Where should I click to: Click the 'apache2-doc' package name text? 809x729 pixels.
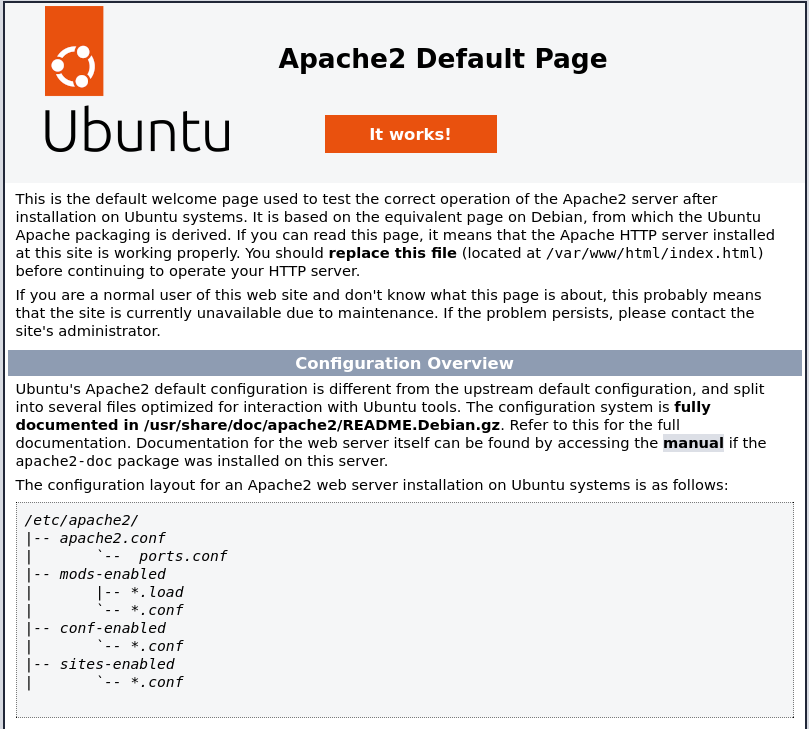[64, 461]
